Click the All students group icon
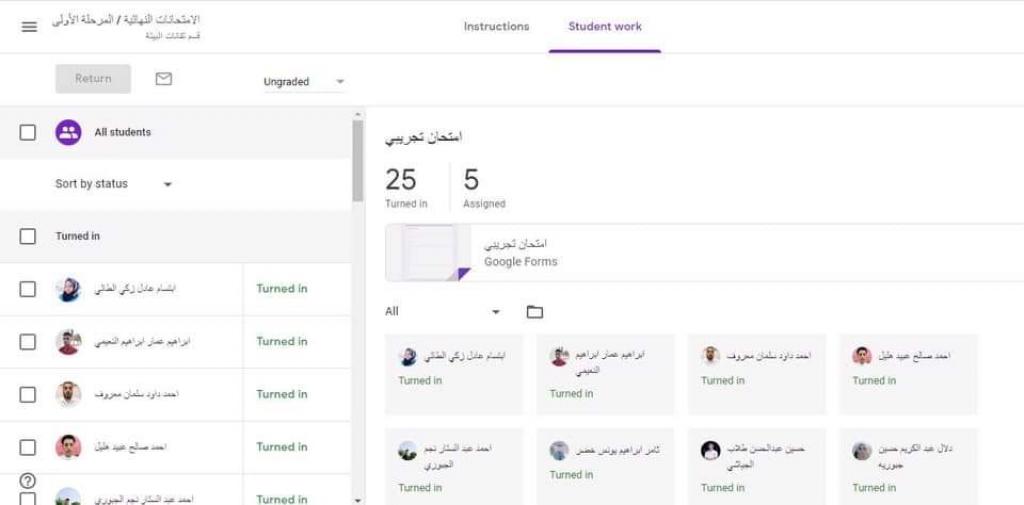This screenshot has width=1024, height=505. 68,132
